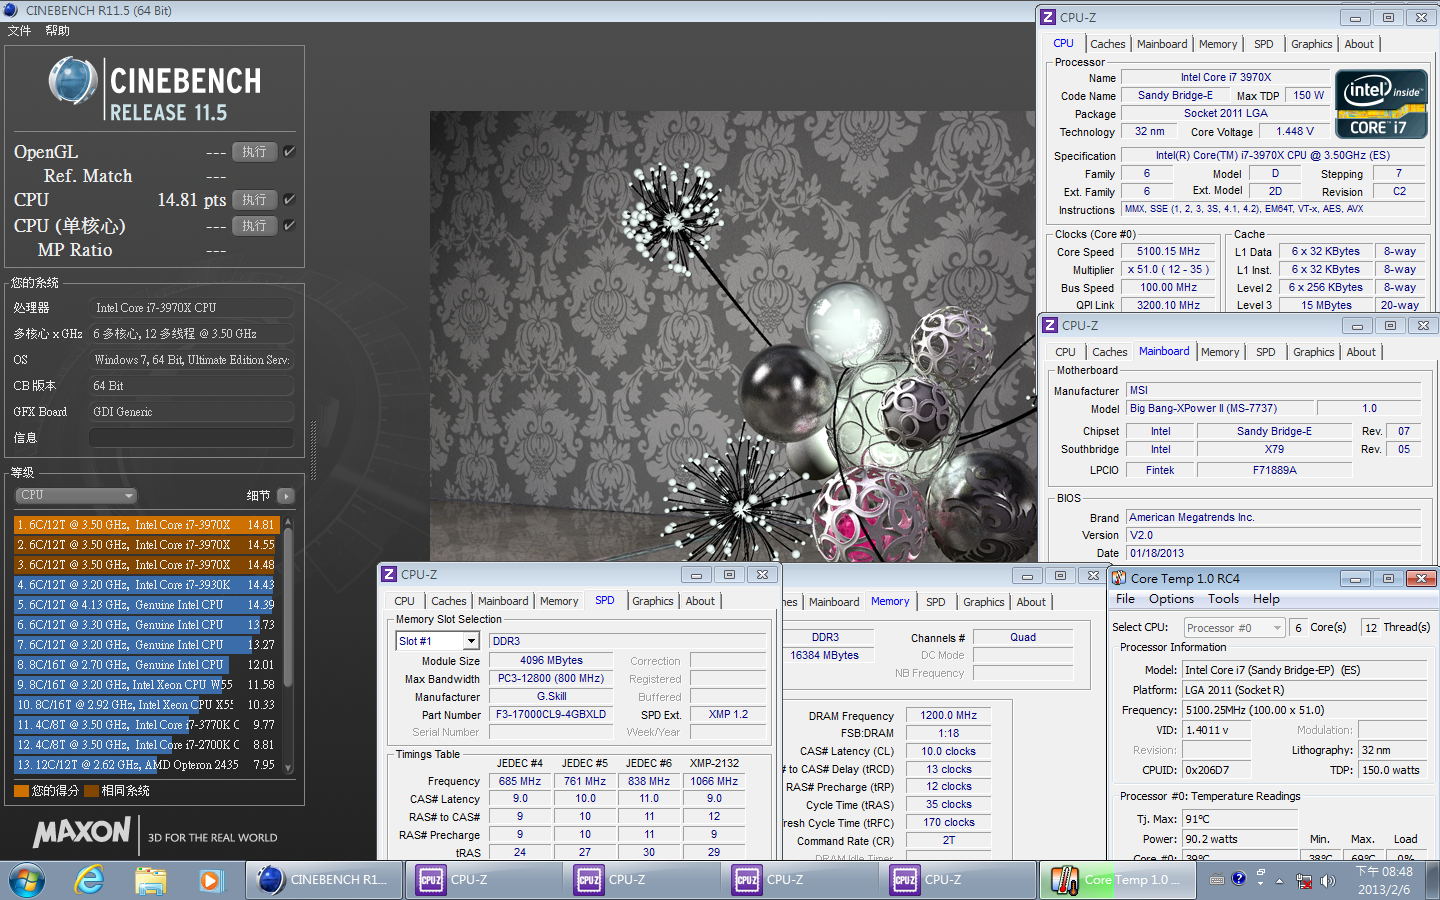Click scroll-down arrow of ranking list

[288, 768]
